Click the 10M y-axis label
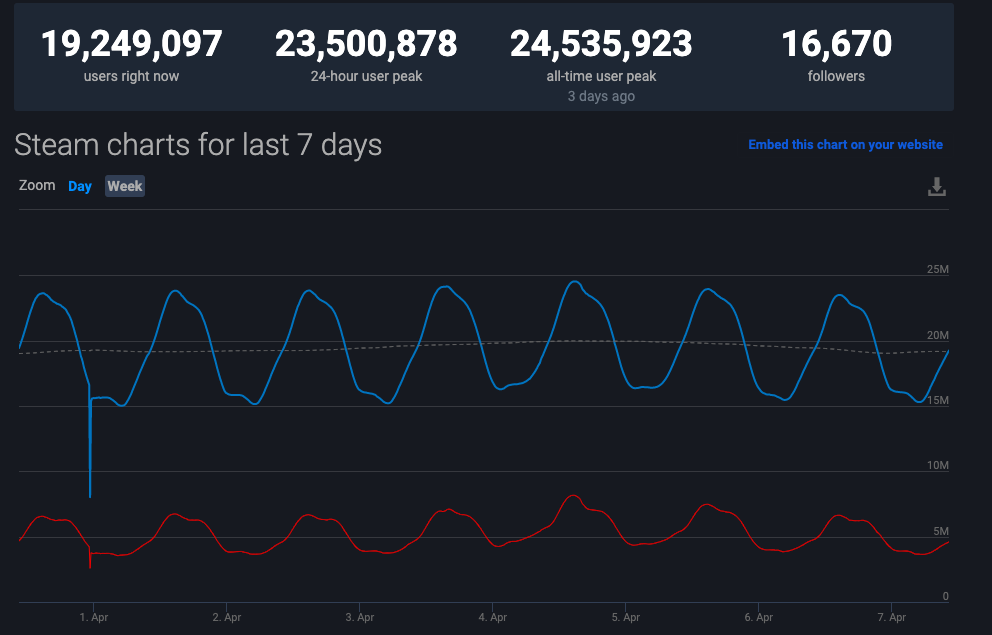 coord(938,465)
